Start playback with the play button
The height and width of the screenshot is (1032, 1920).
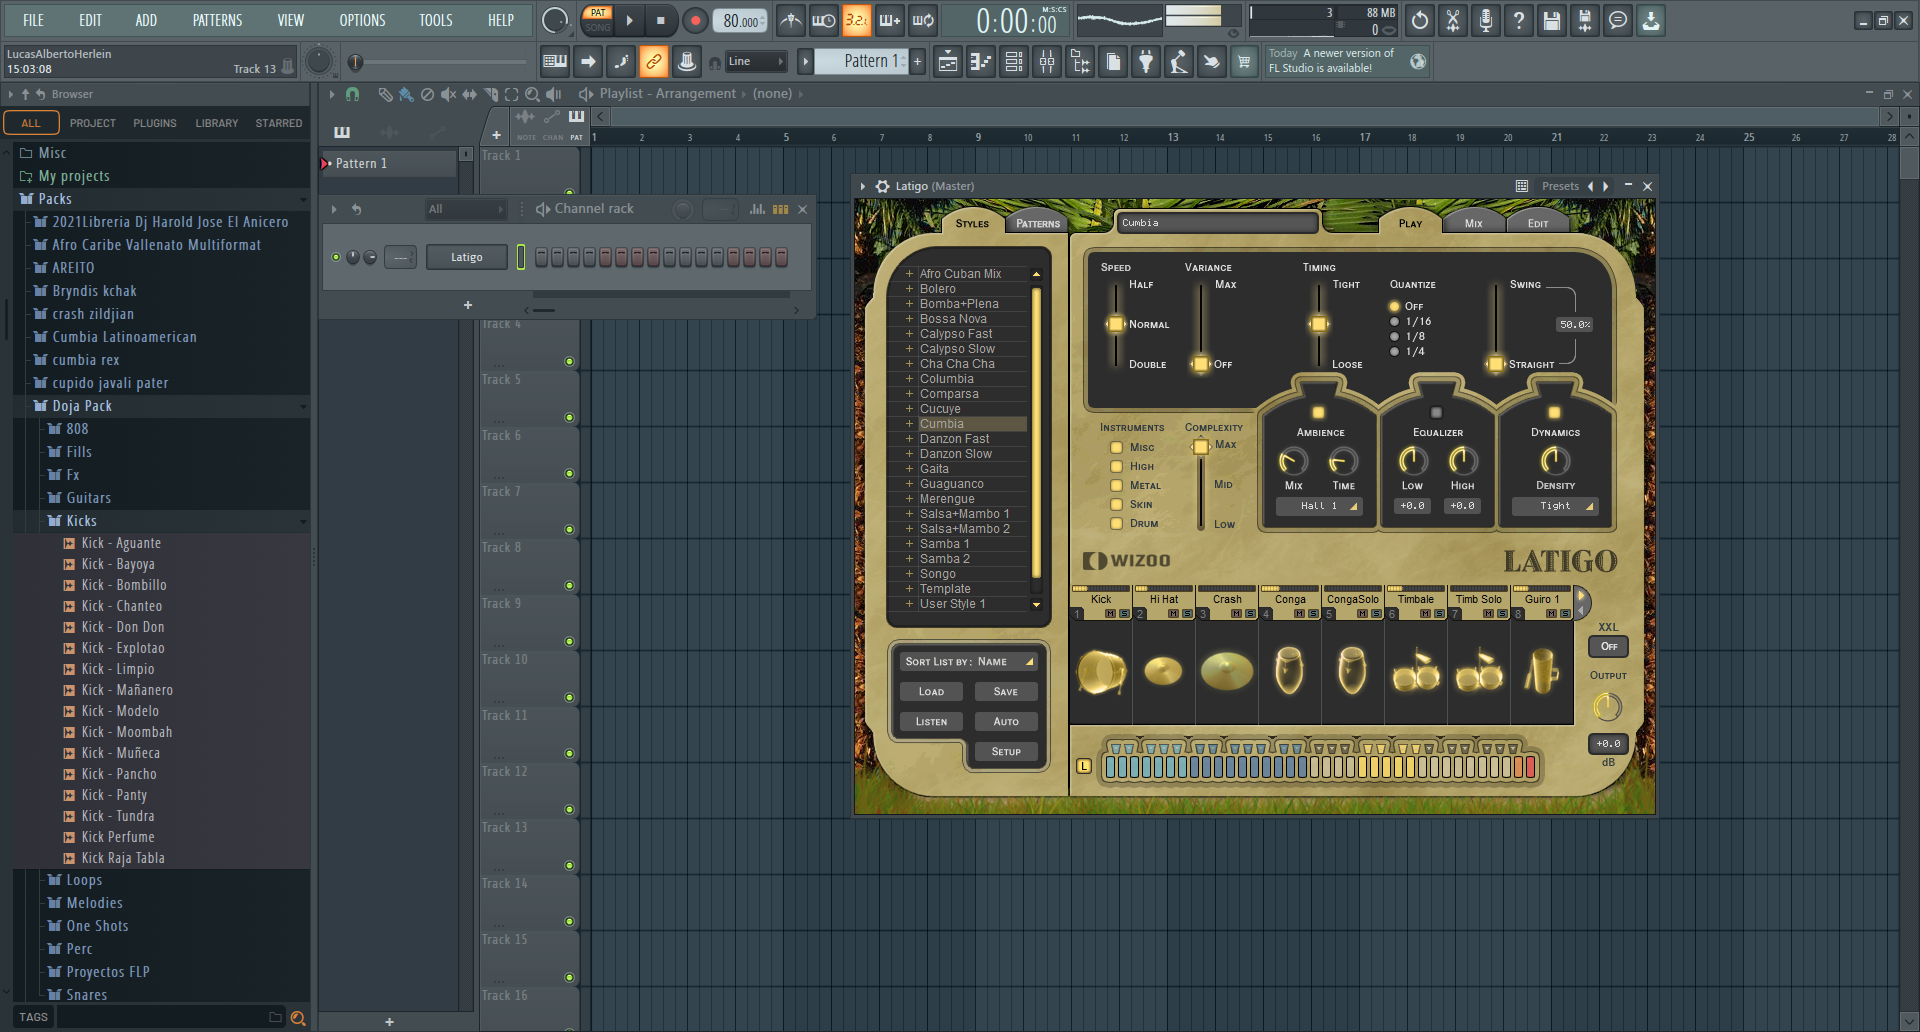pyautogui.click(x=629, y=20)
